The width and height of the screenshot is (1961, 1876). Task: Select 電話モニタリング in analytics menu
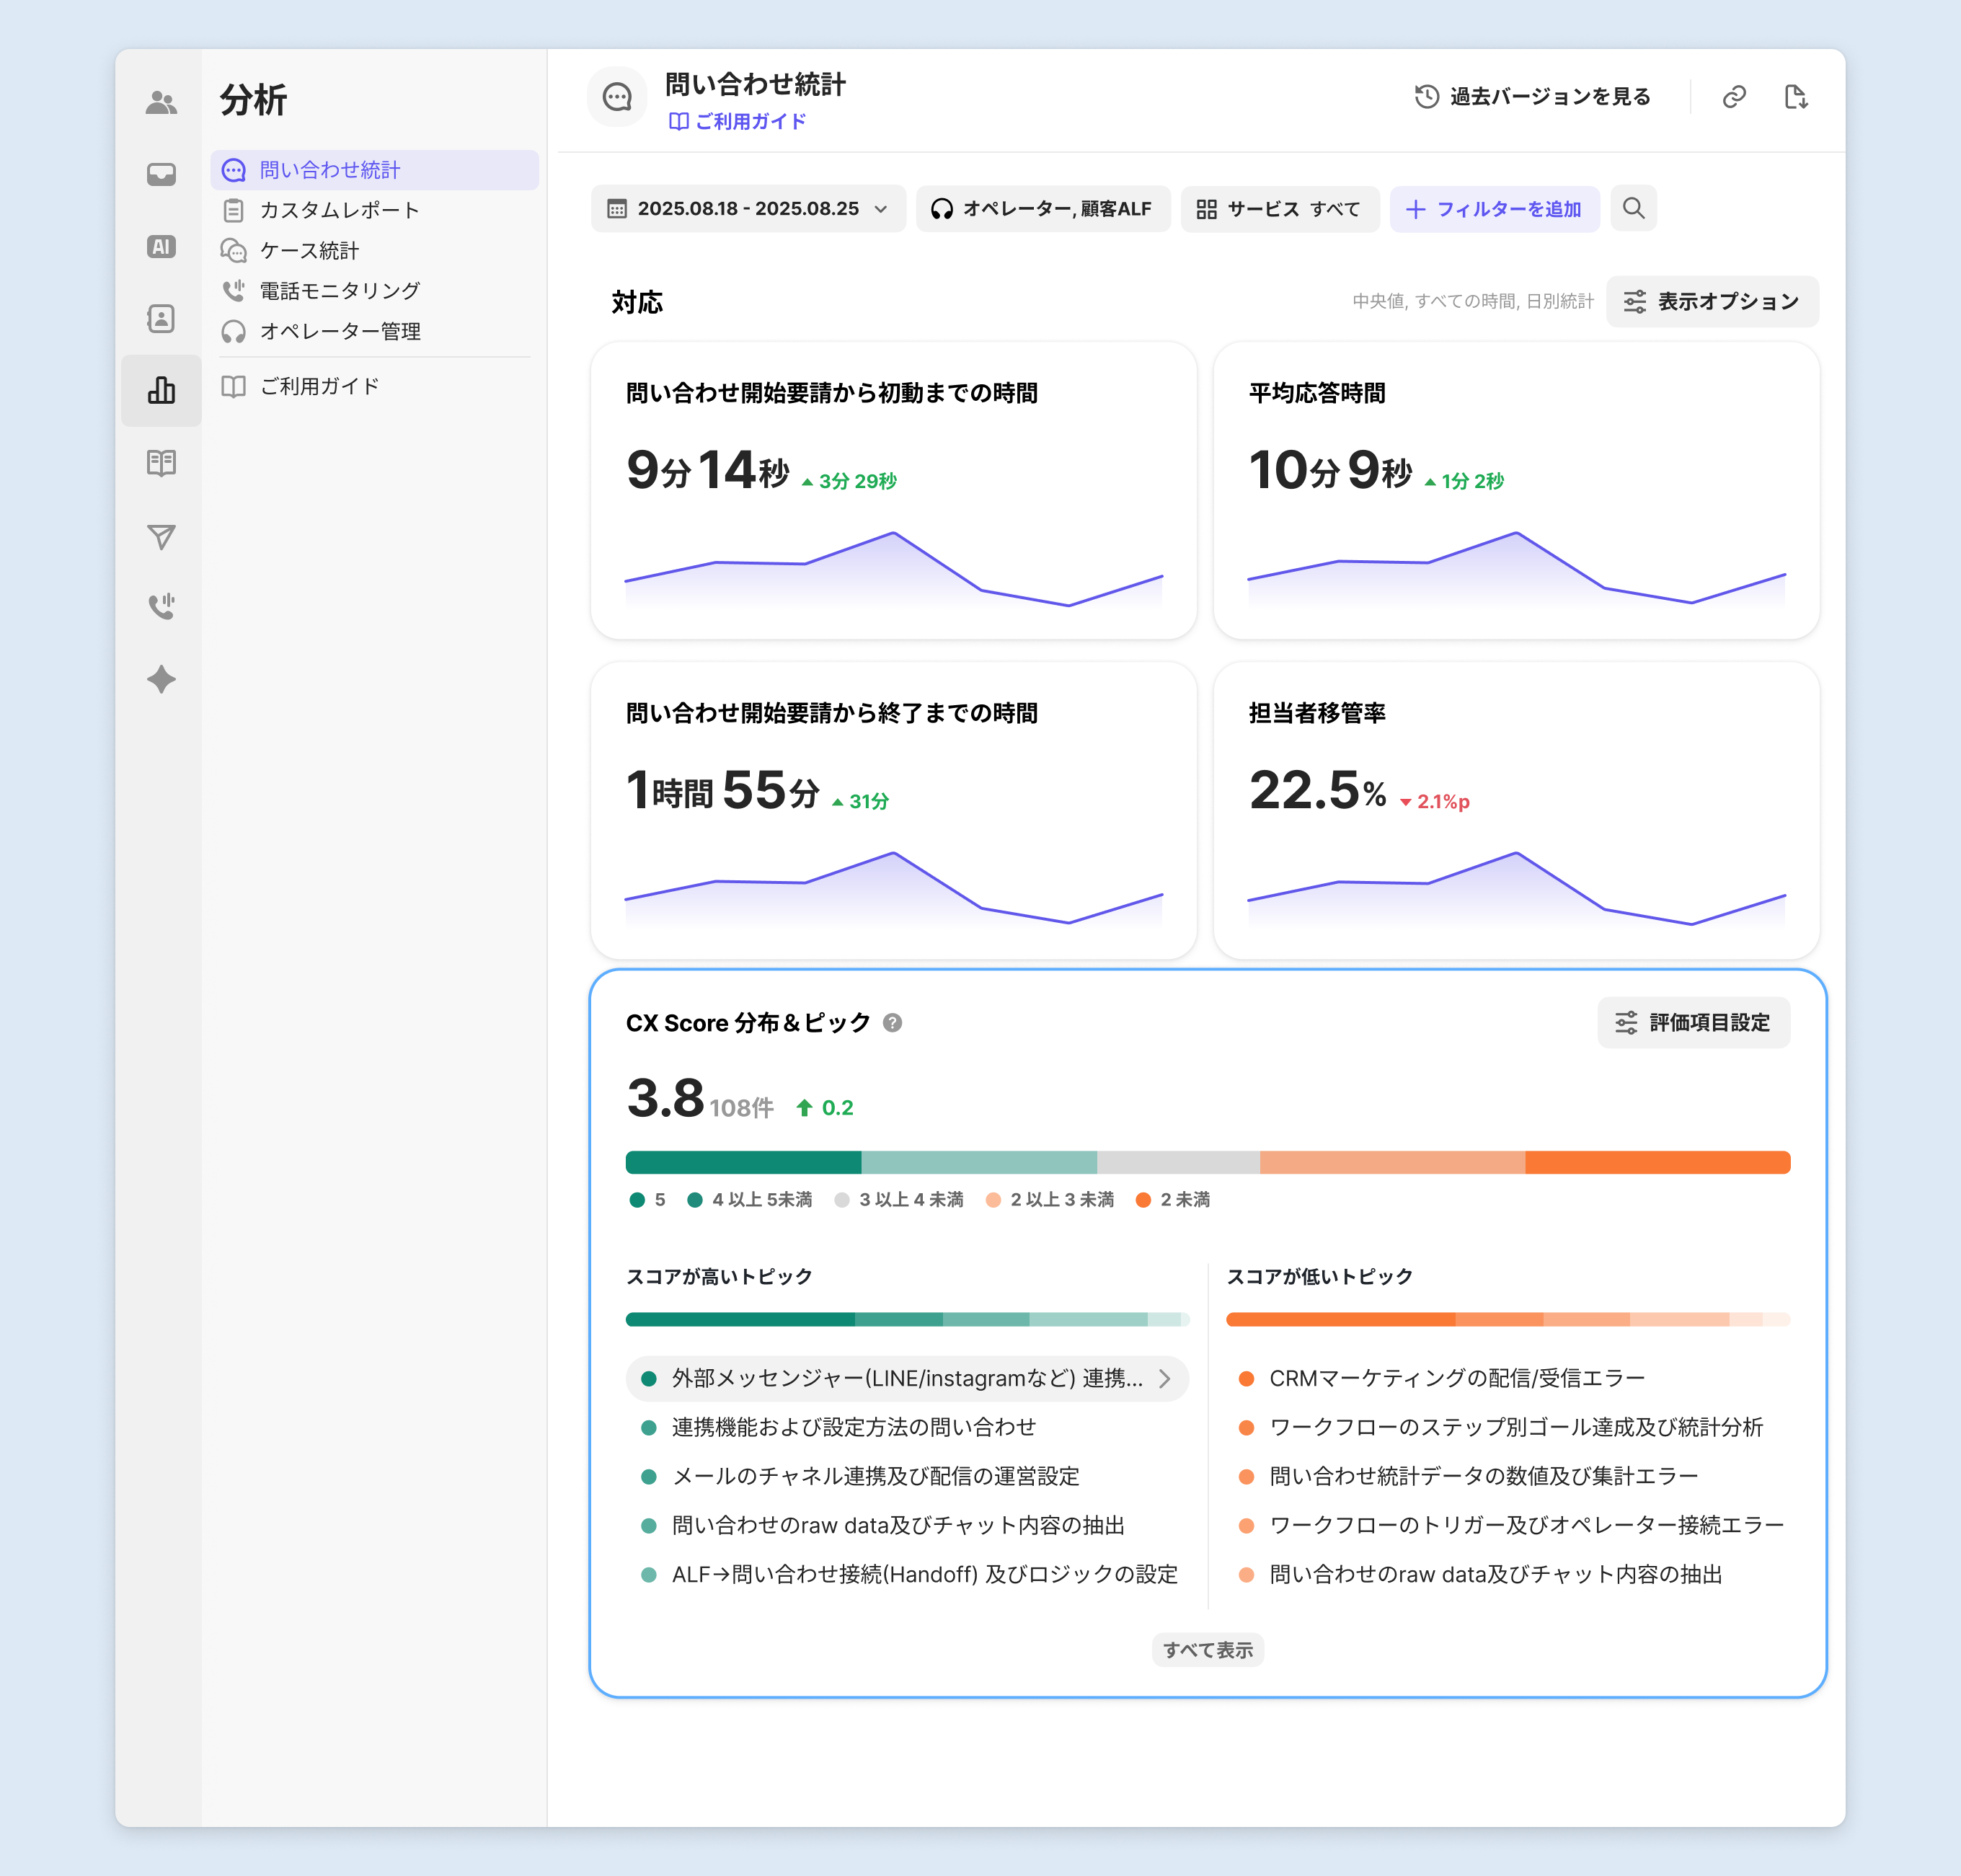click(x=339, y=291)
